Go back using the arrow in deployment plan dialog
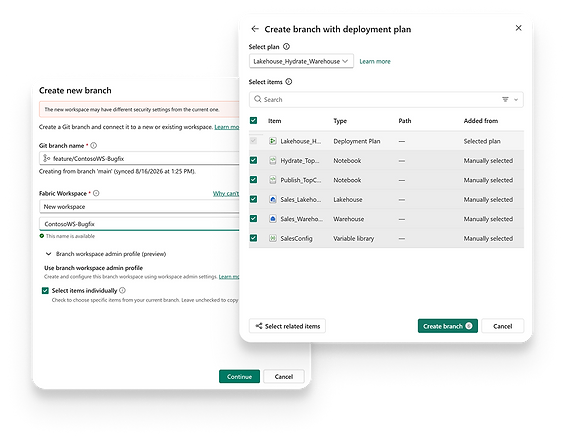Viewport: 565px width, 441px height. [x=255, y=29]
